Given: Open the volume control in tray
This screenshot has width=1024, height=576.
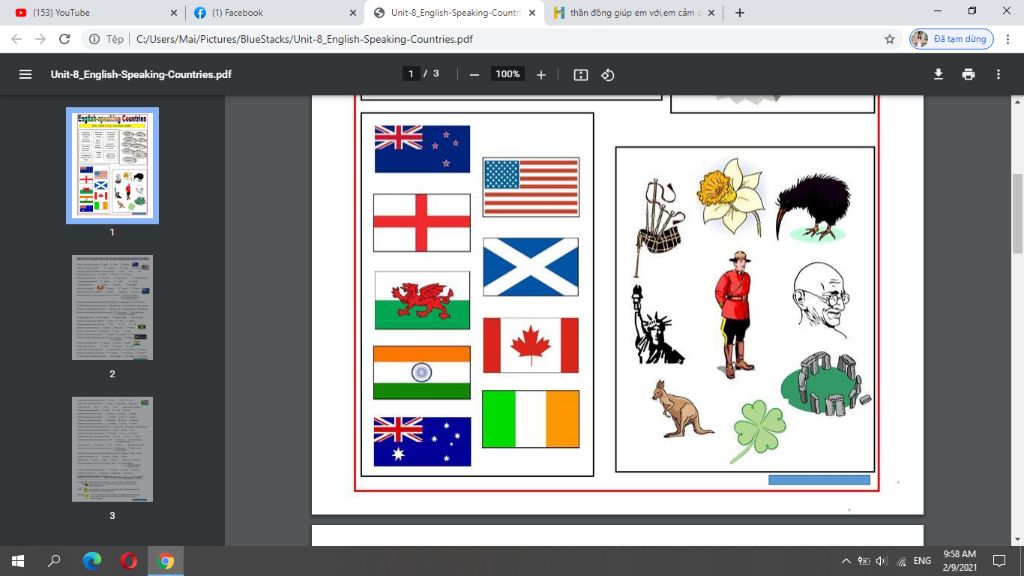Looking at the screenshot, I should click(x=882, y=561).
